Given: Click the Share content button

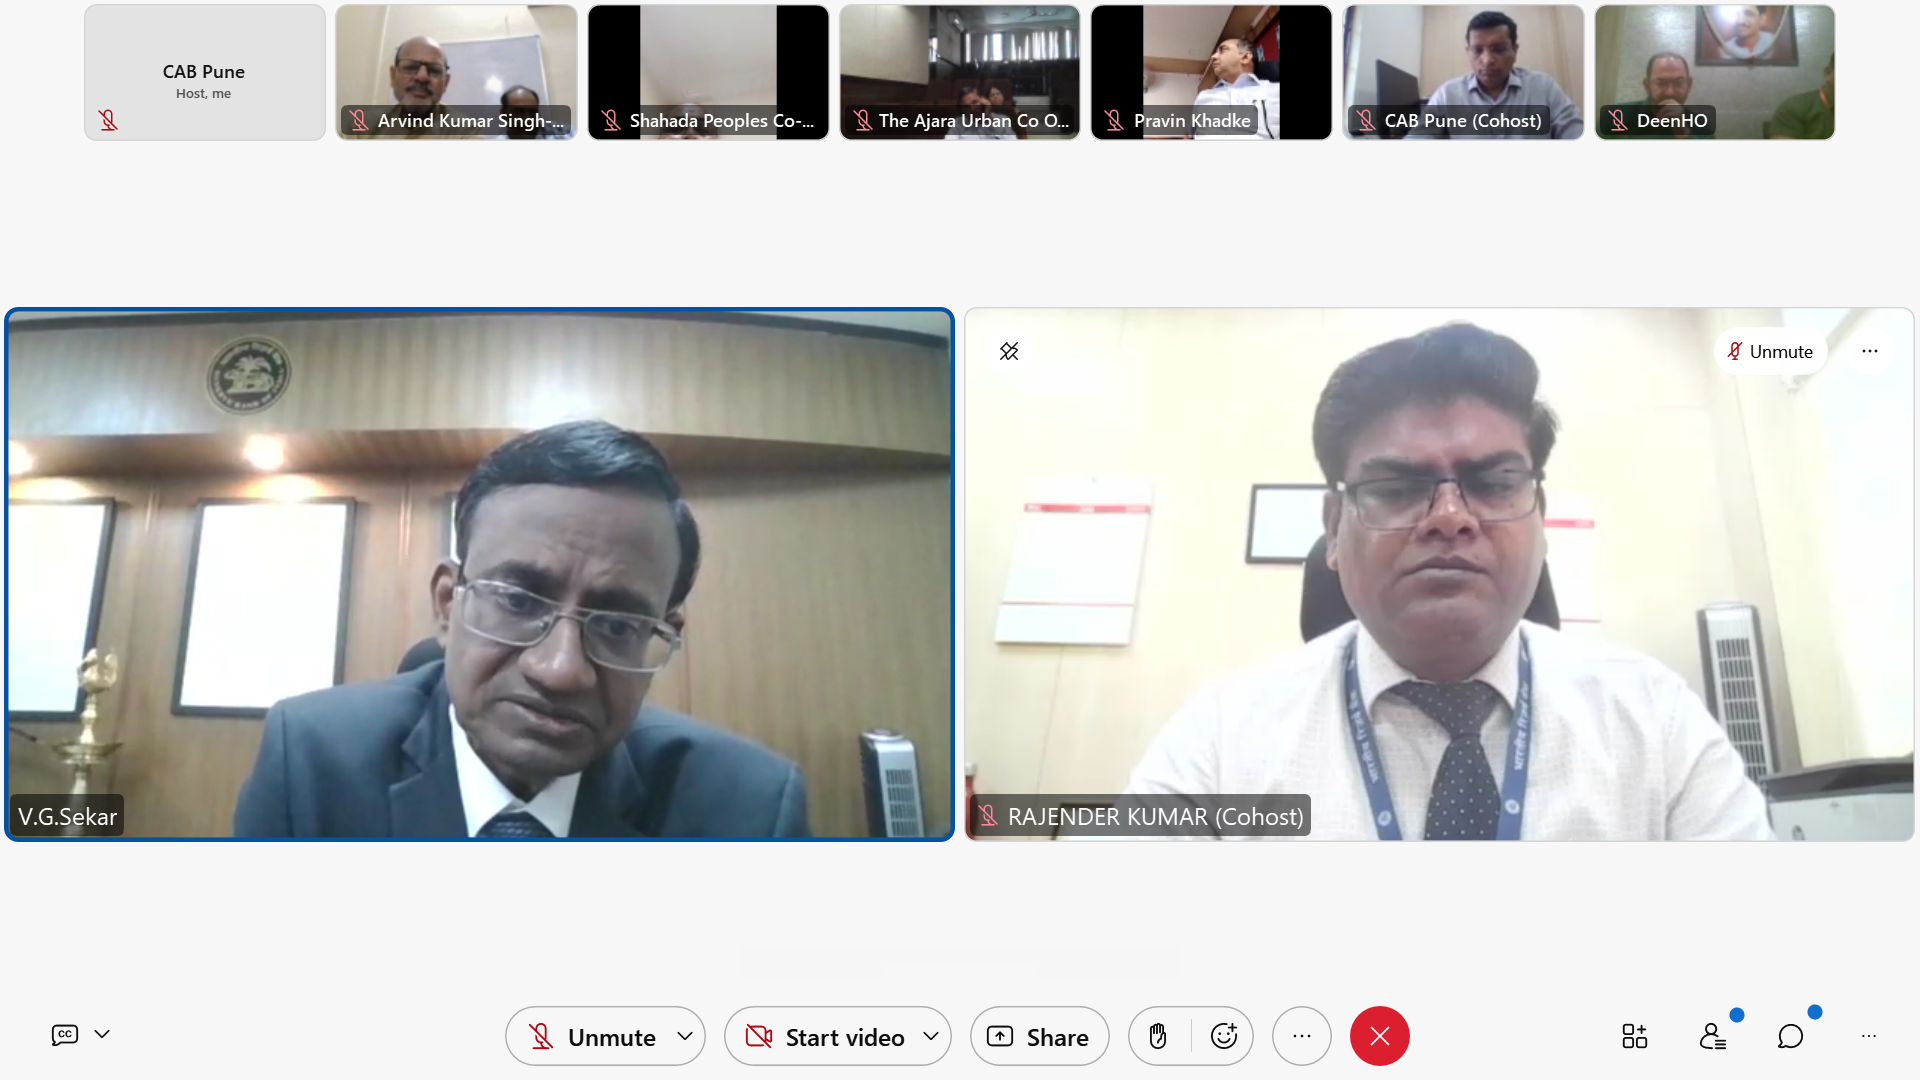Looking at the screenshot, I should [1039, 1037].
